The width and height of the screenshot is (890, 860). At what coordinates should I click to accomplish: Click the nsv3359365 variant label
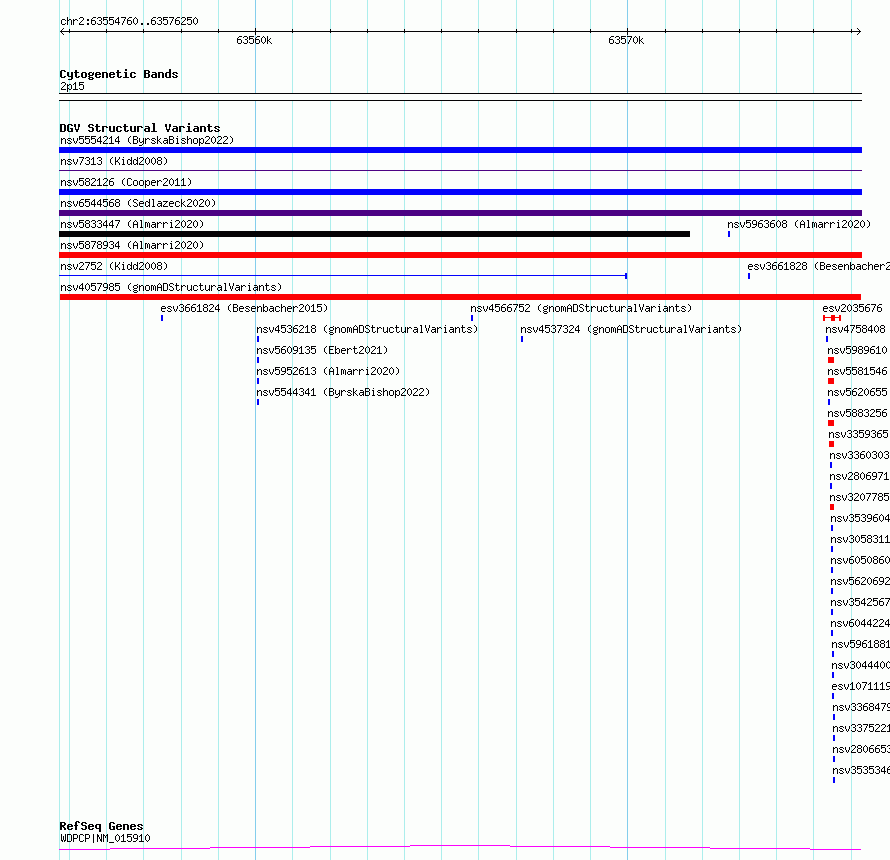click(858, 434)
